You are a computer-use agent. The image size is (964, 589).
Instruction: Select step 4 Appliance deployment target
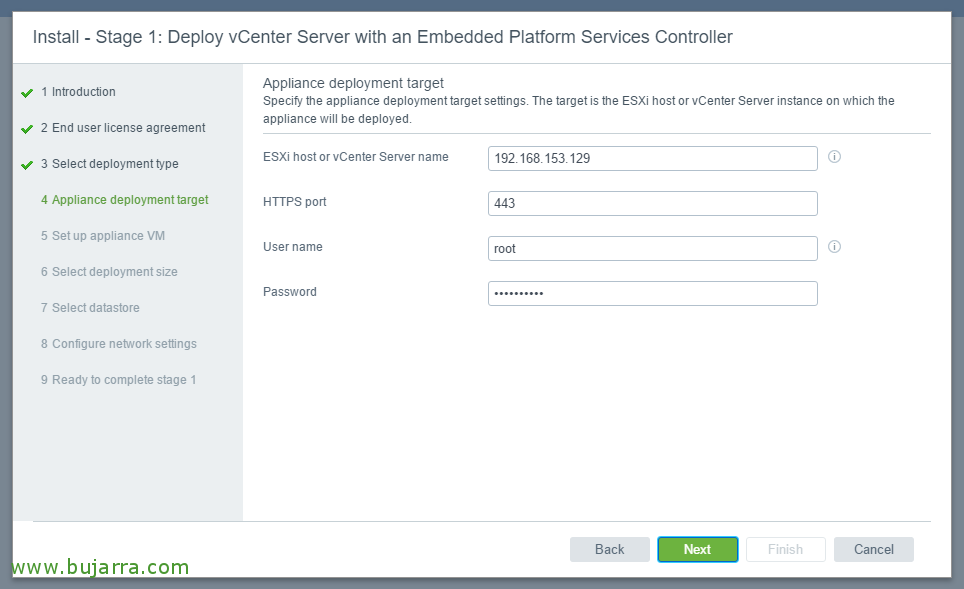[125, 200]
